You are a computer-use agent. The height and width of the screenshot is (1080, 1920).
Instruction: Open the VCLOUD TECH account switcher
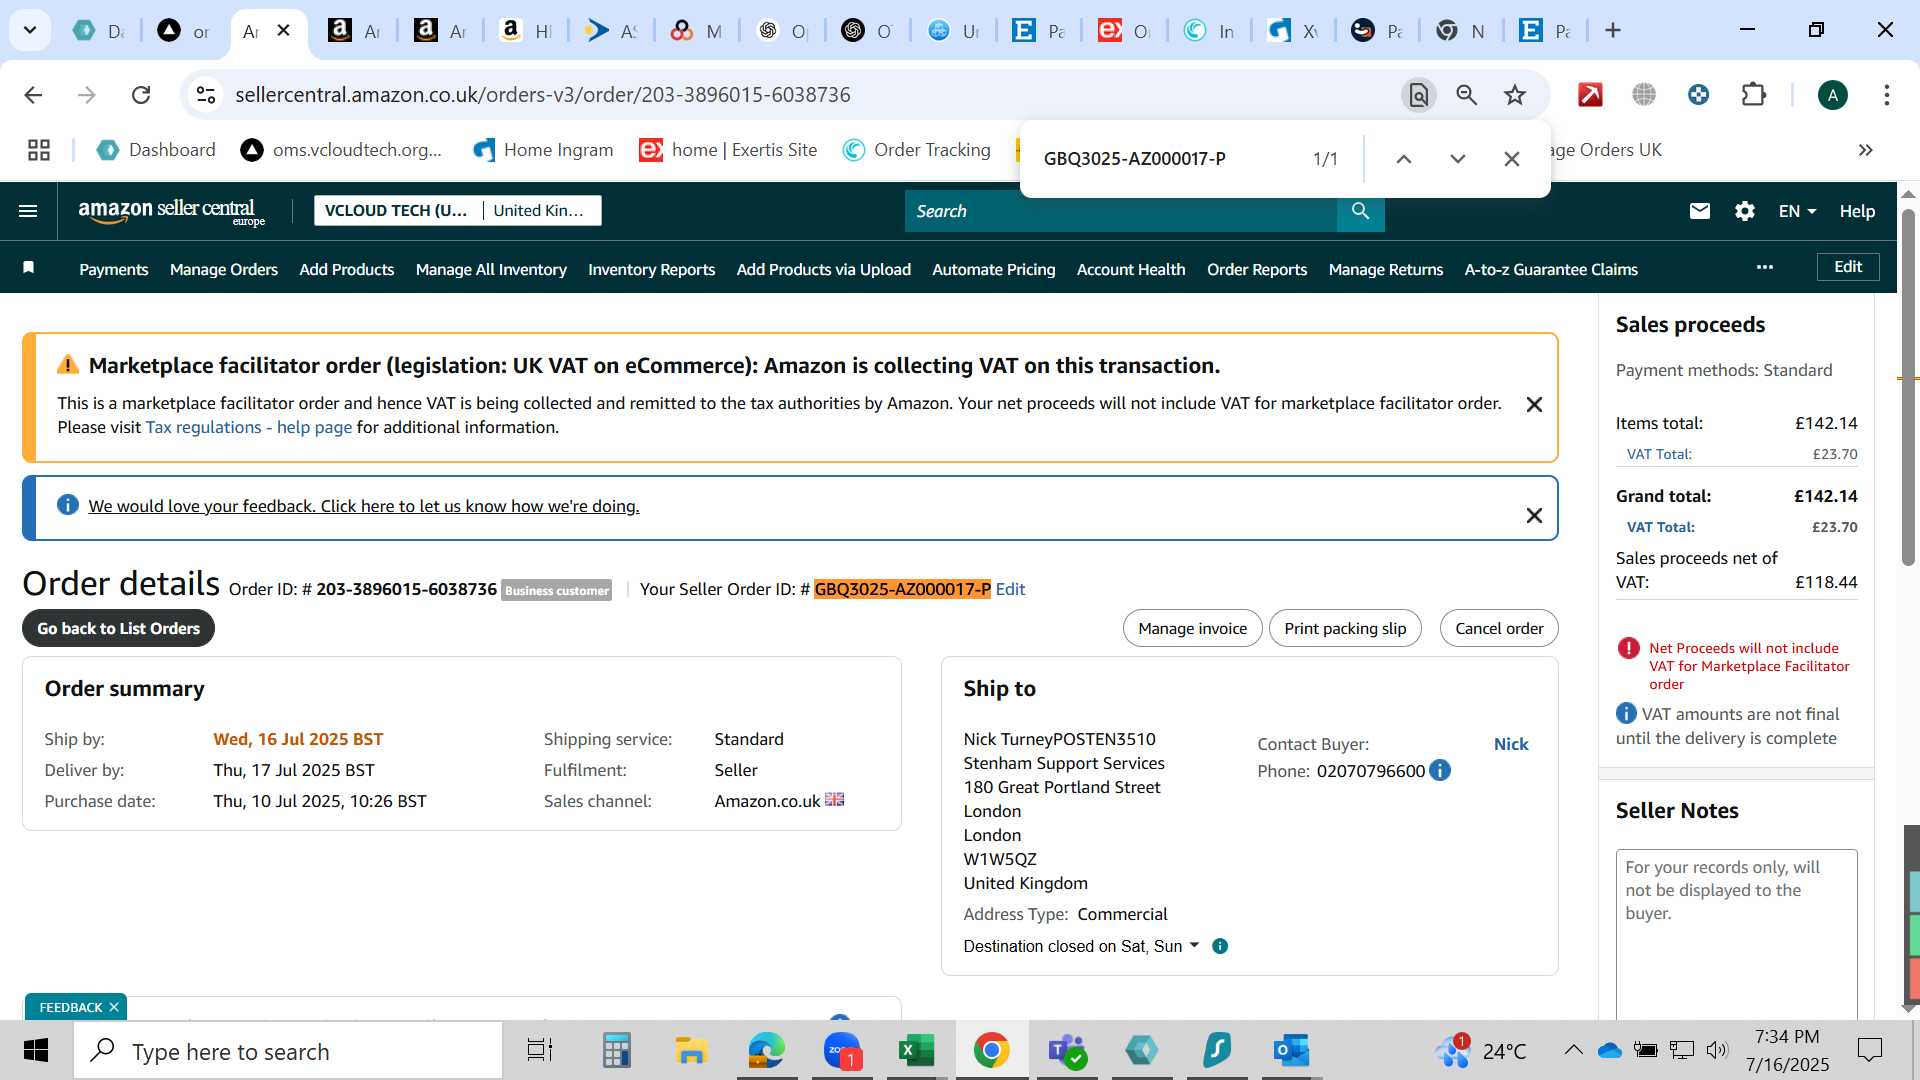click(x=458, y=210)
